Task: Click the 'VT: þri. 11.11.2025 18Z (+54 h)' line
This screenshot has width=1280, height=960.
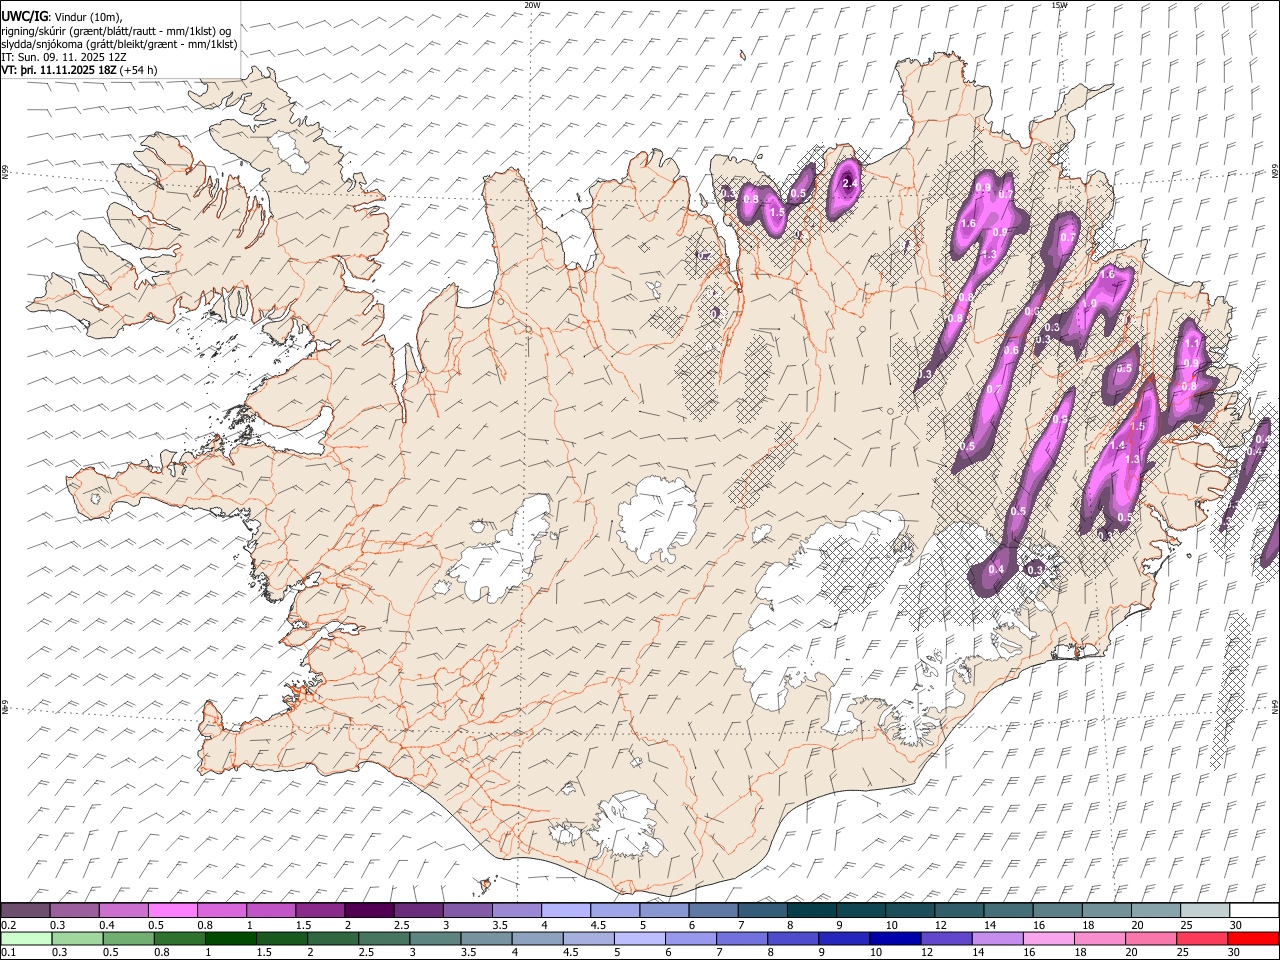Action: pos(79,70)
